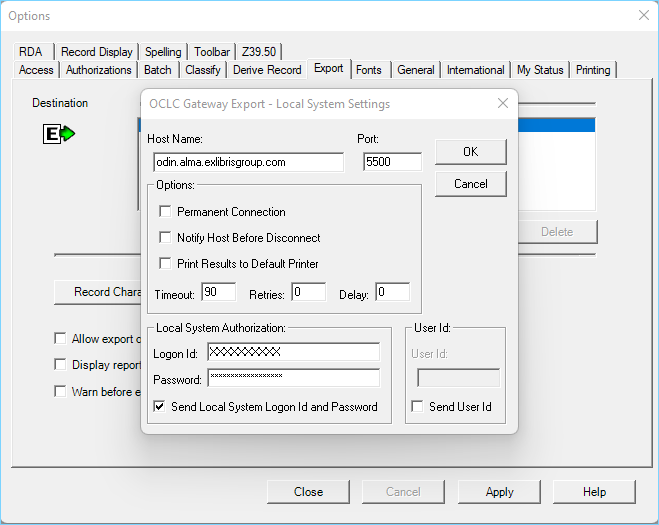
Task: Click the Timeout value field
Action: pyautogui.click(x=218, y=292)
